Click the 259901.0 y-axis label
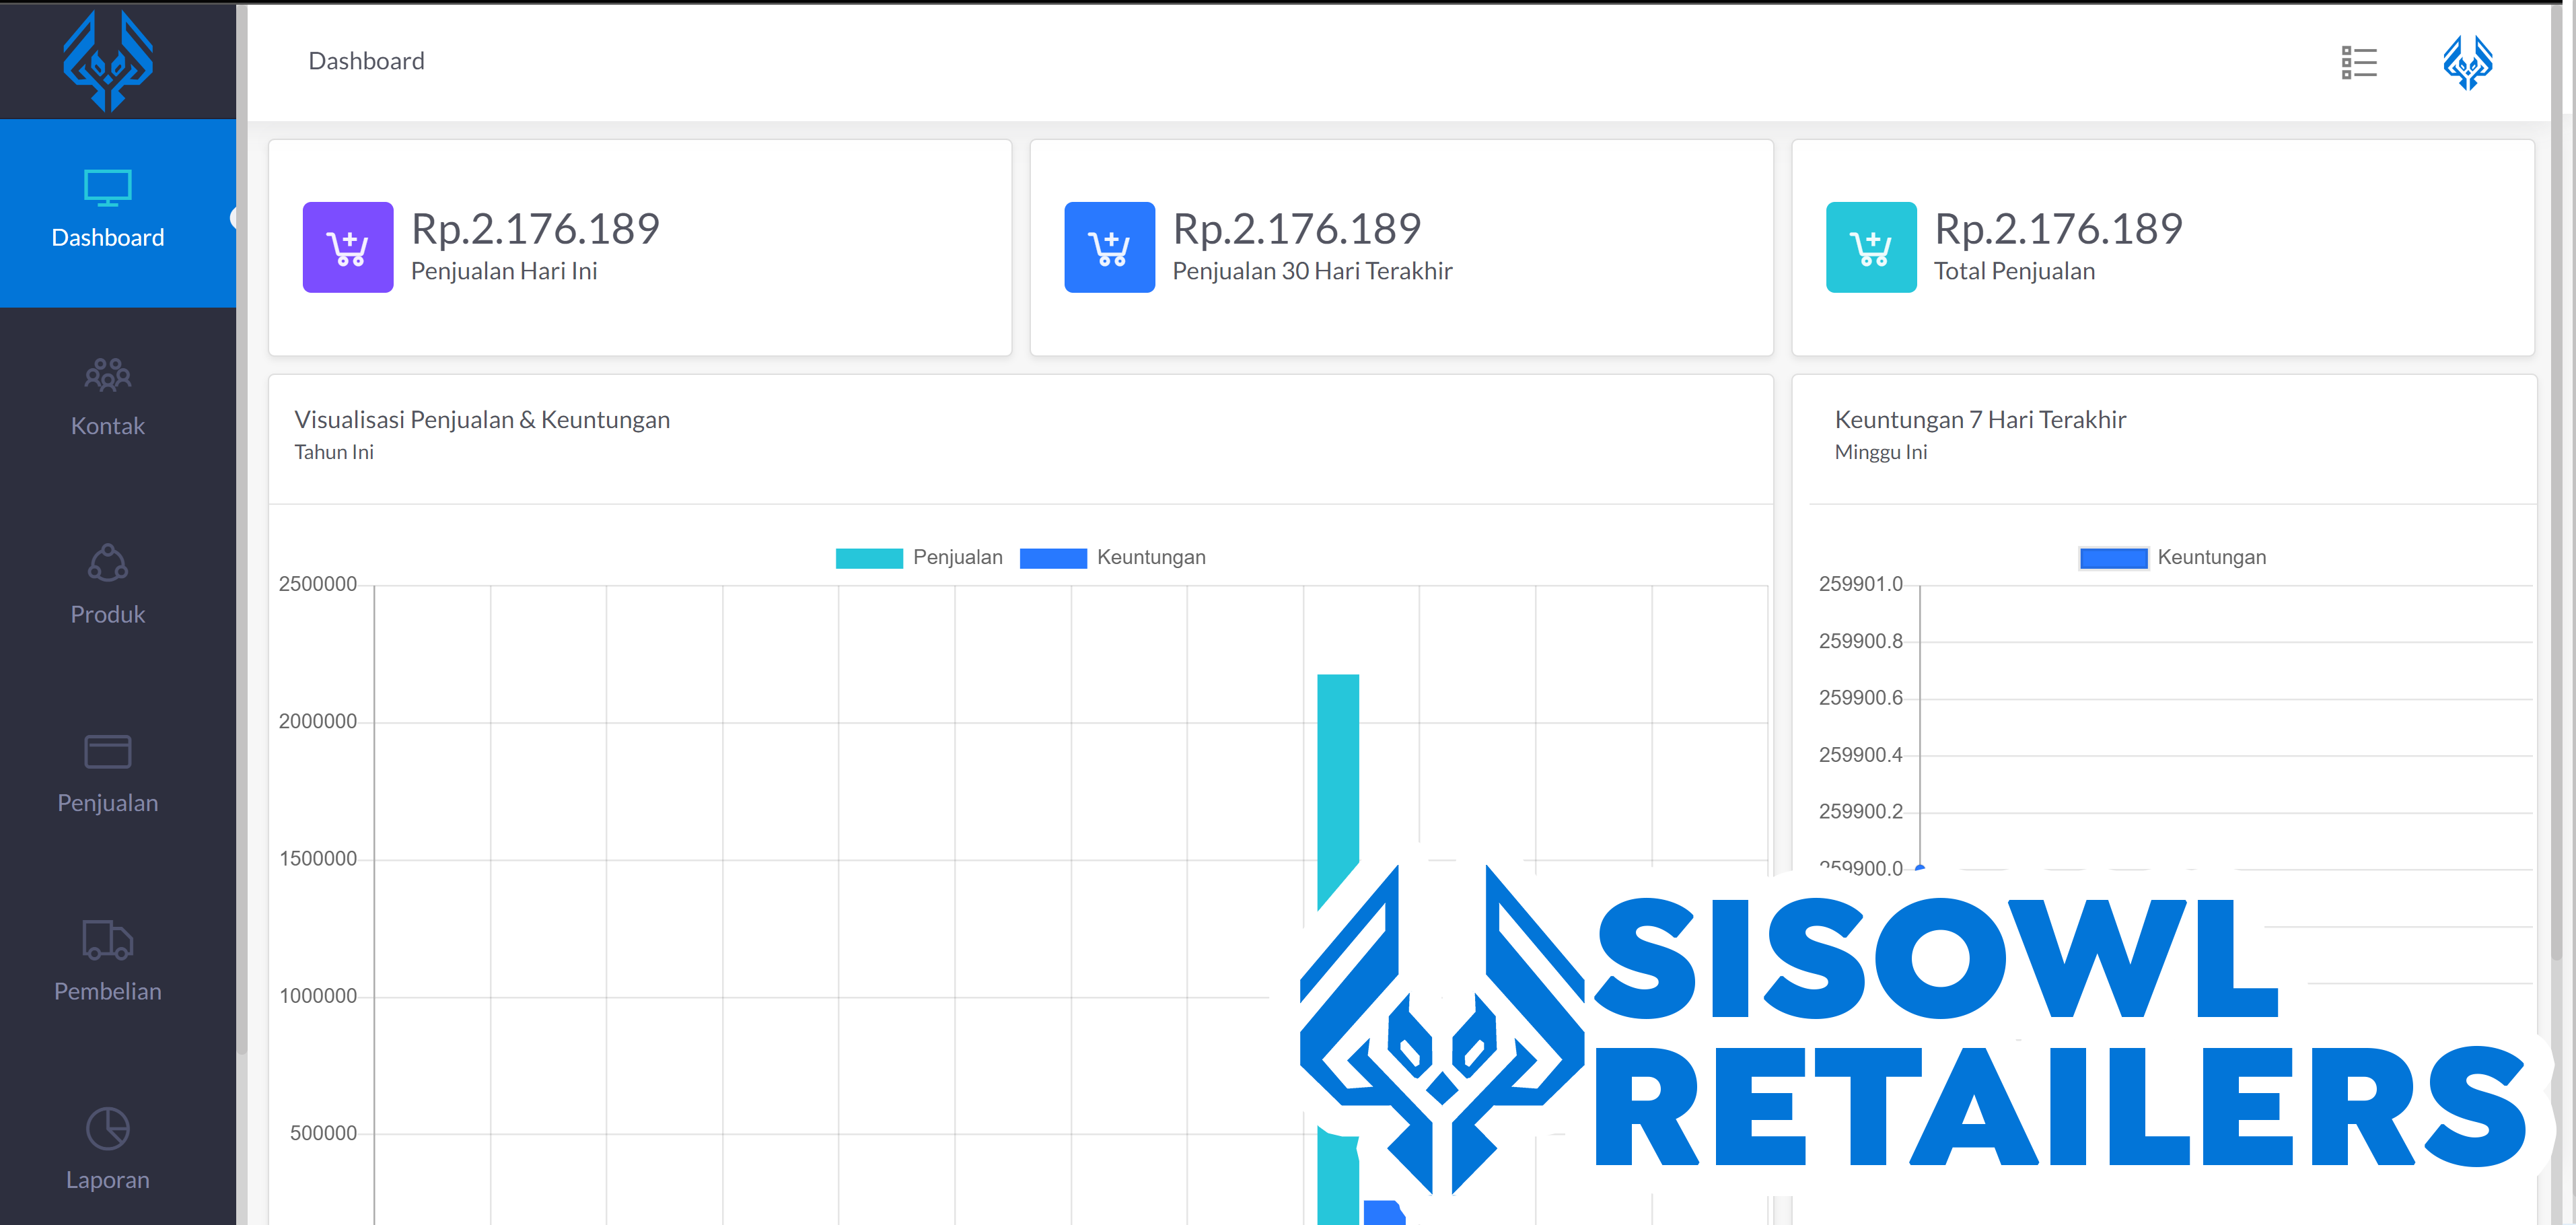 coord(1860,584)
